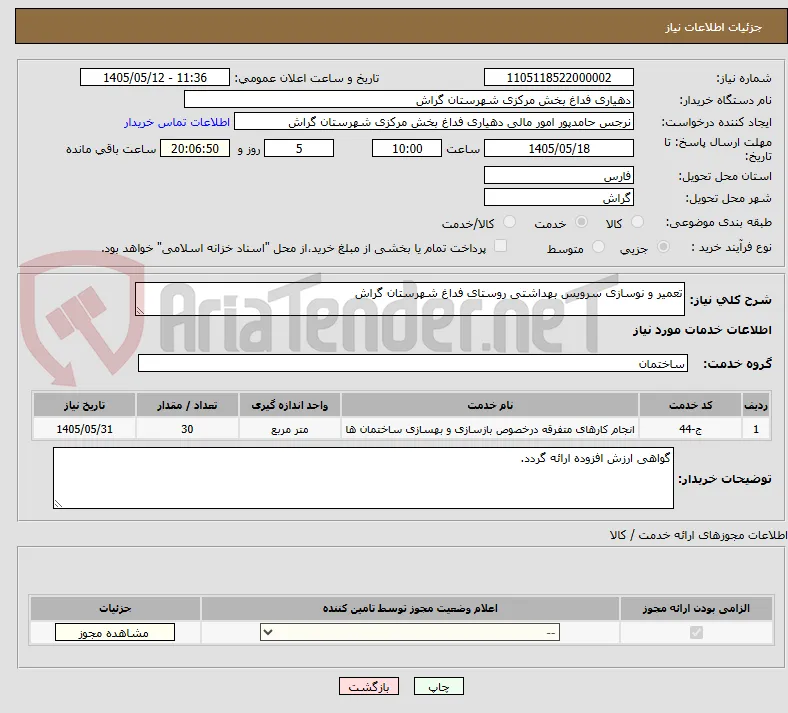Click the days remaining field showing 5

coord(299,149)
